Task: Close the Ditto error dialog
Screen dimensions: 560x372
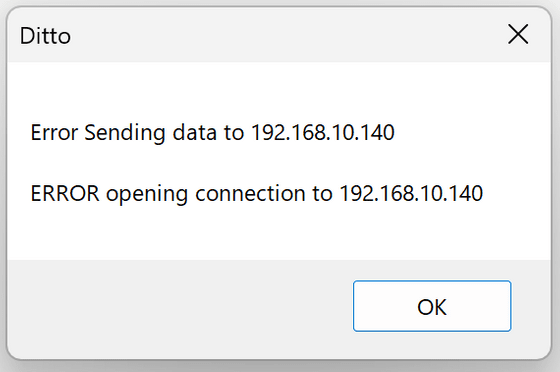Action: (x=518, y=34)
